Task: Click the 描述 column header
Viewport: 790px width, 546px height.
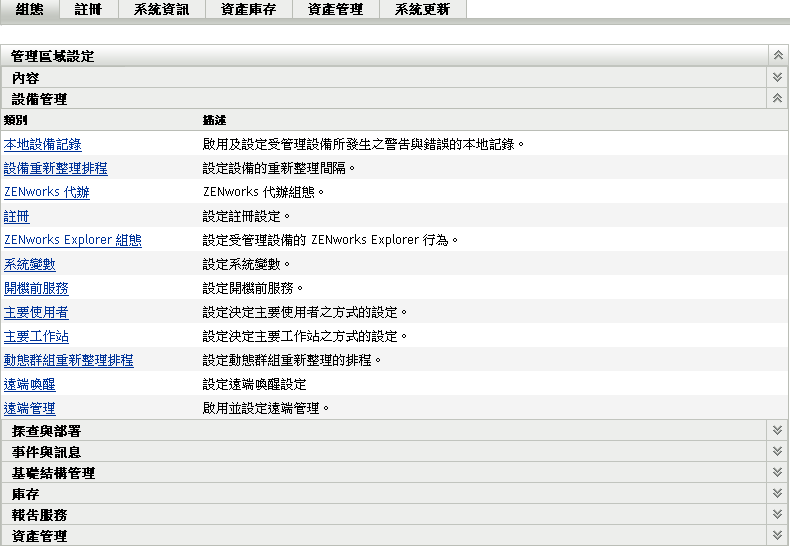Action: point(215,120)
